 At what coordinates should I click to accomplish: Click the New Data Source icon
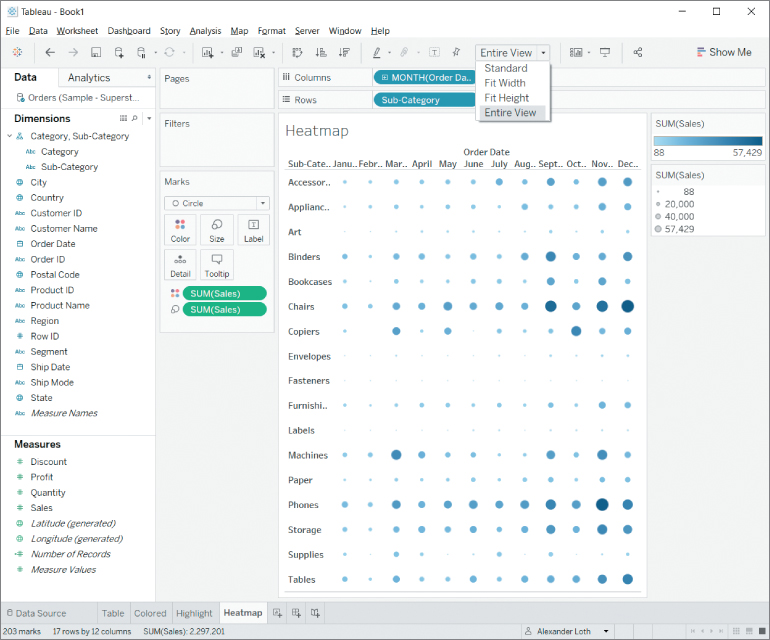tap(119, 52)
